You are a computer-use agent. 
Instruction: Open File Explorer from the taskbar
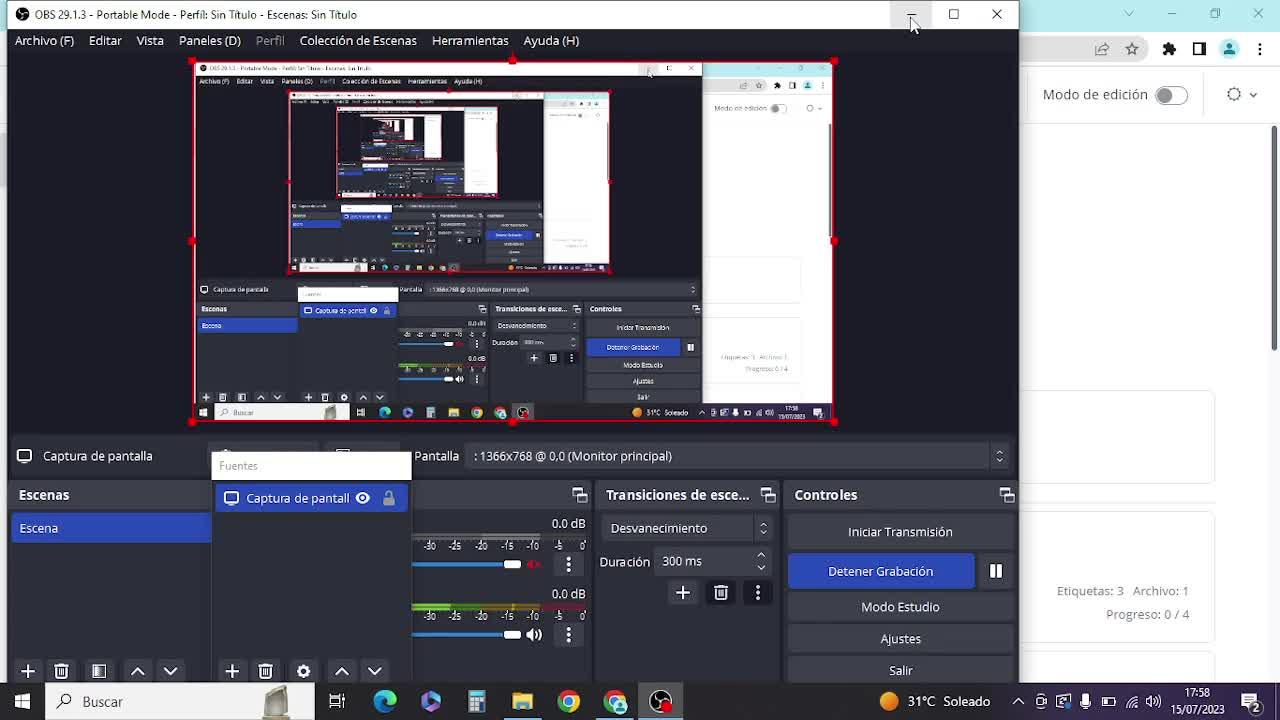coord(522,701)
